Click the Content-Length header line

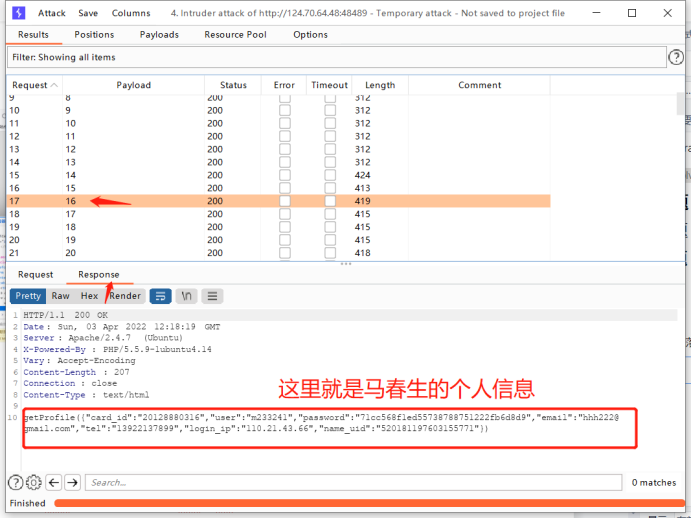[x=76, y=372]
